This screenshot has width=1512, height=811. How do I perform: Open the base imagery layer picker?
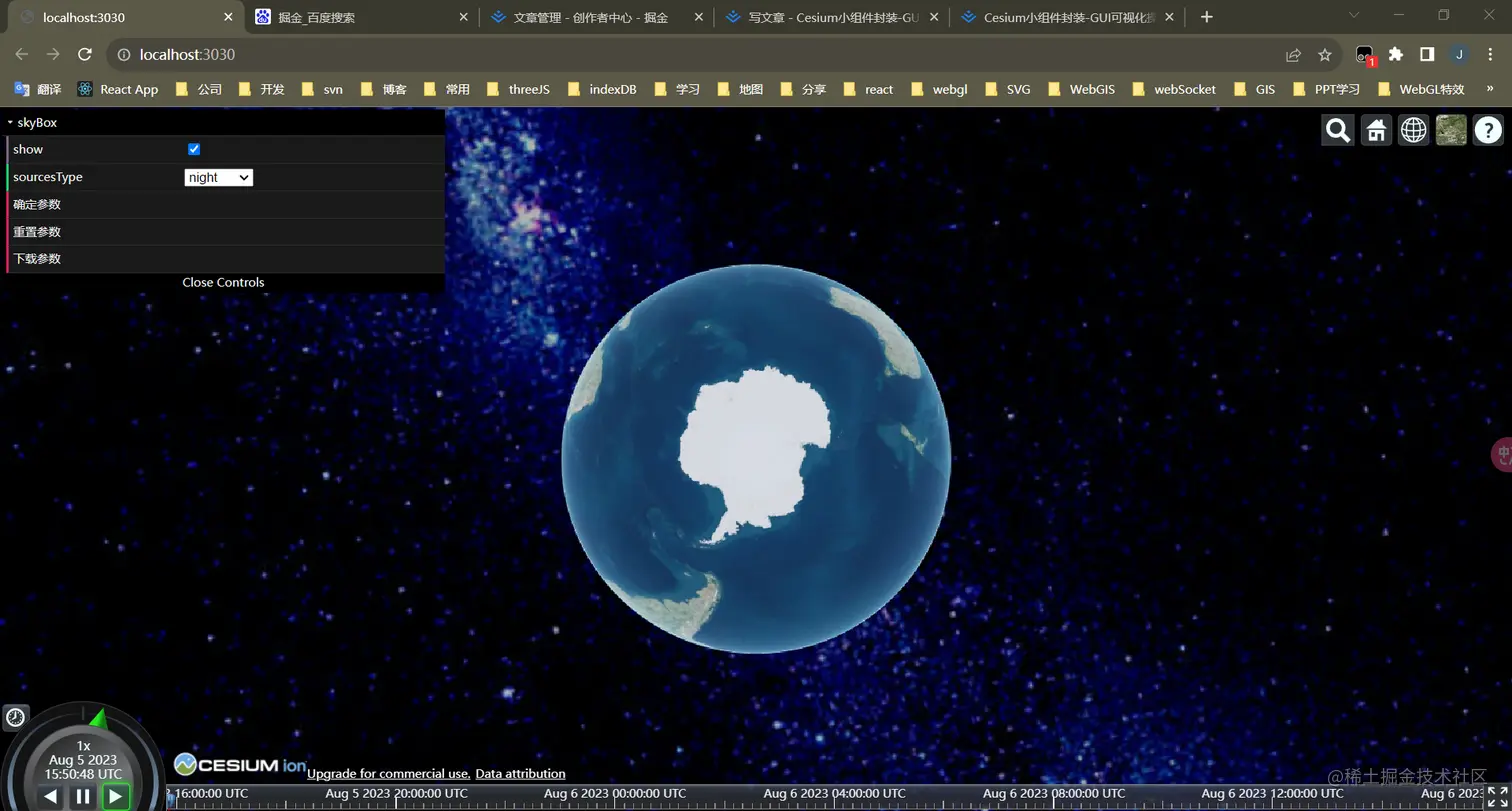(1451, 130)
